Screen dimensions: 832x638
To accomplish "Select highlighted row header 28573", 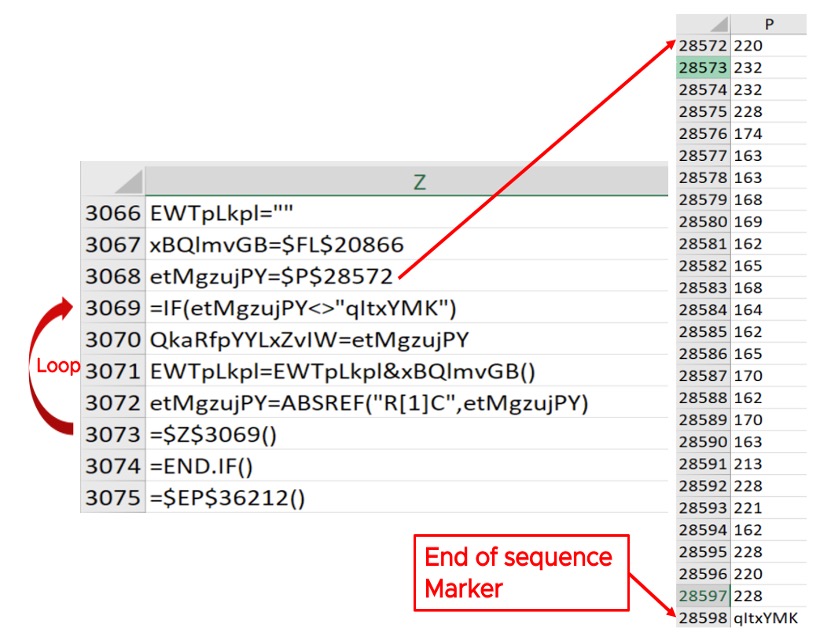I will [x=703, y=68].
